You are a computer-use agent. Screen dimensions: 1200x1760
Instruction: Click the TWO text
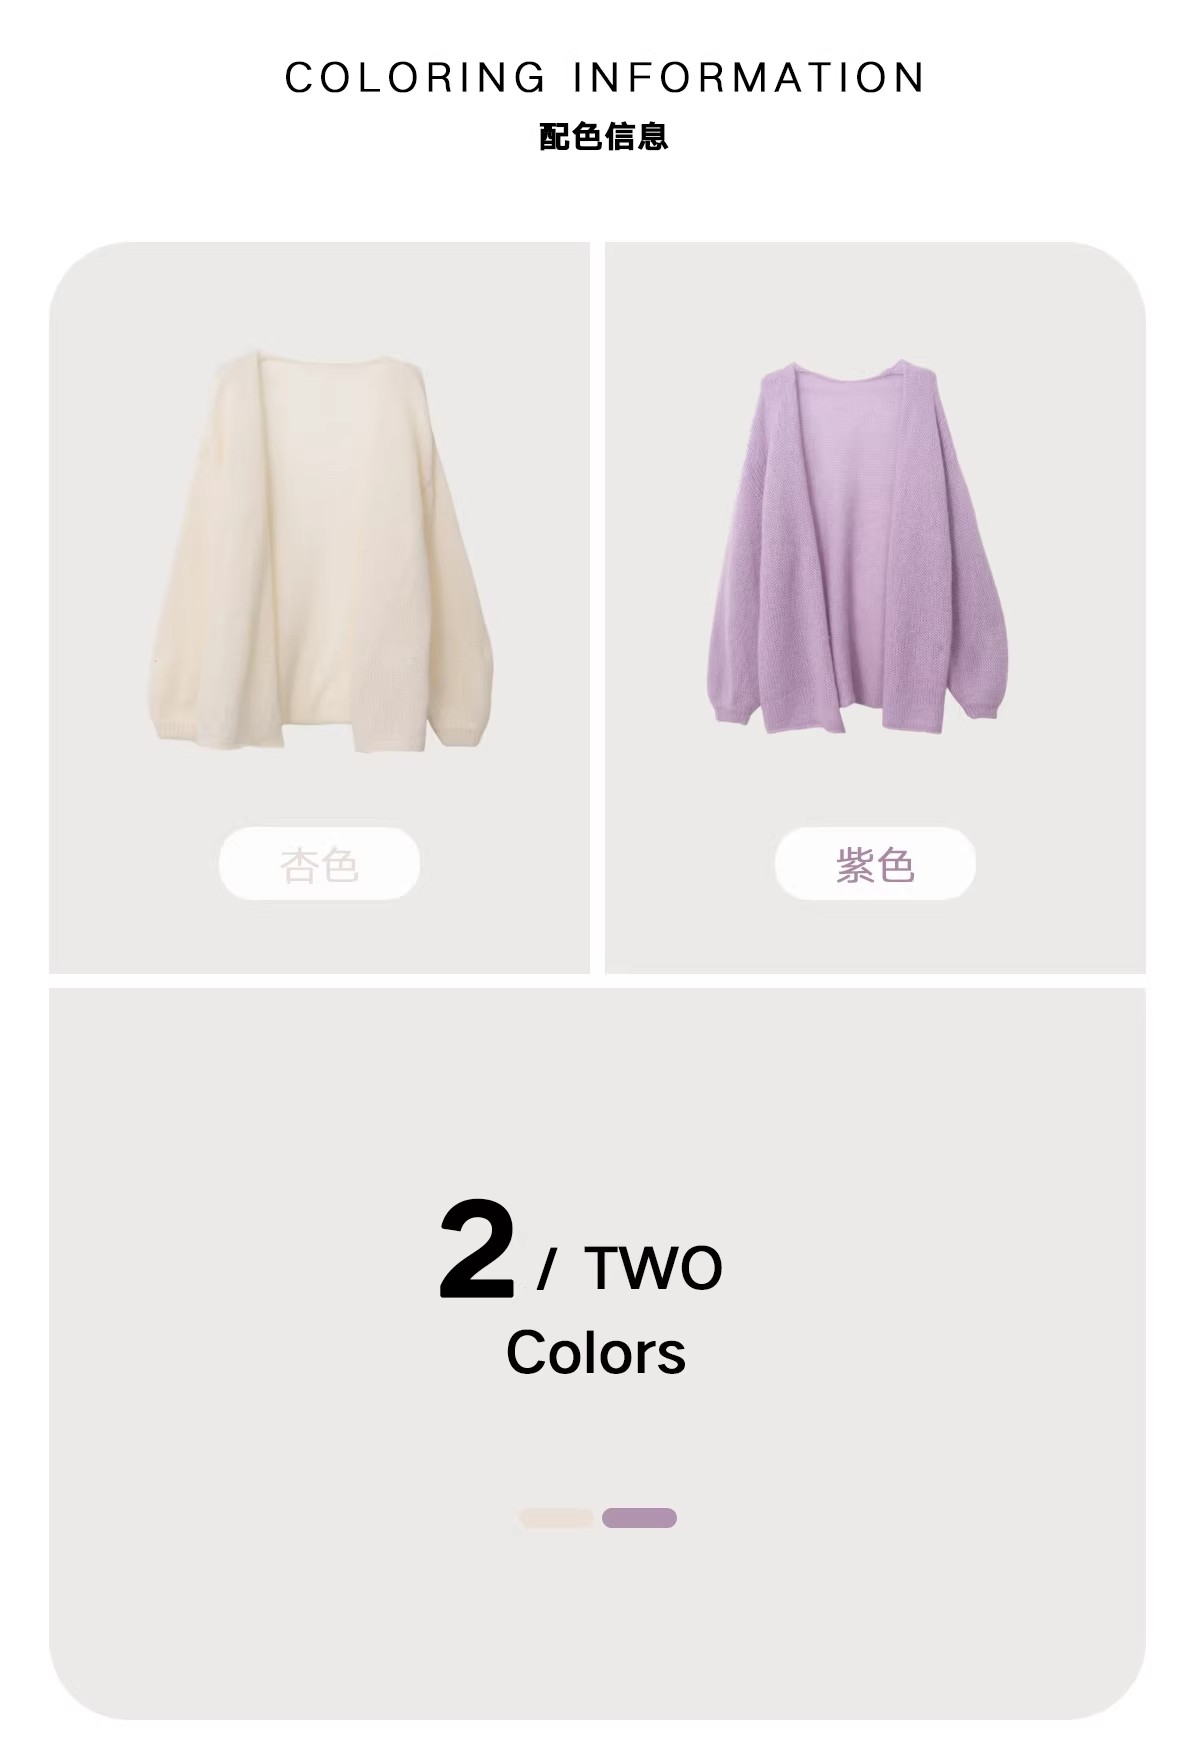pyautogui.click(x=653, y=1268)
